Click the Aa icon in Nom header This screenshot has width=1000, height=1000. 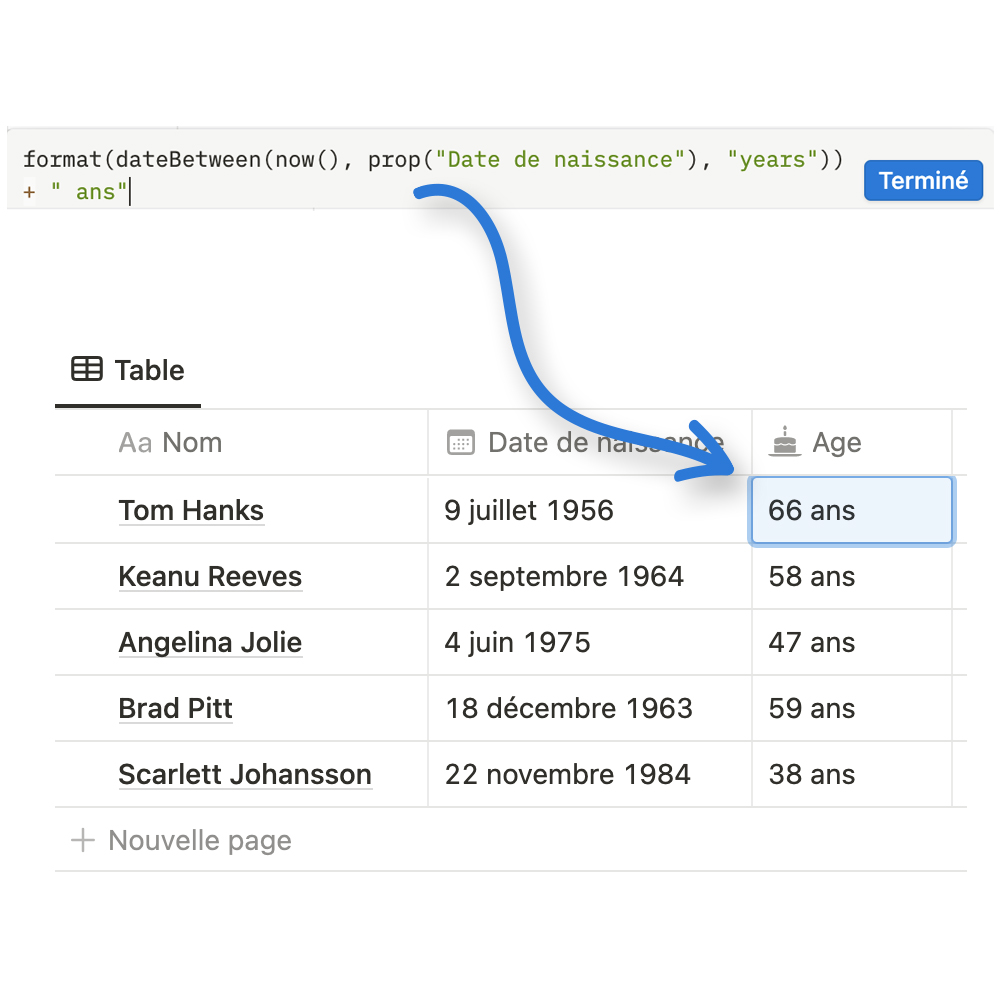pos(135,443)
